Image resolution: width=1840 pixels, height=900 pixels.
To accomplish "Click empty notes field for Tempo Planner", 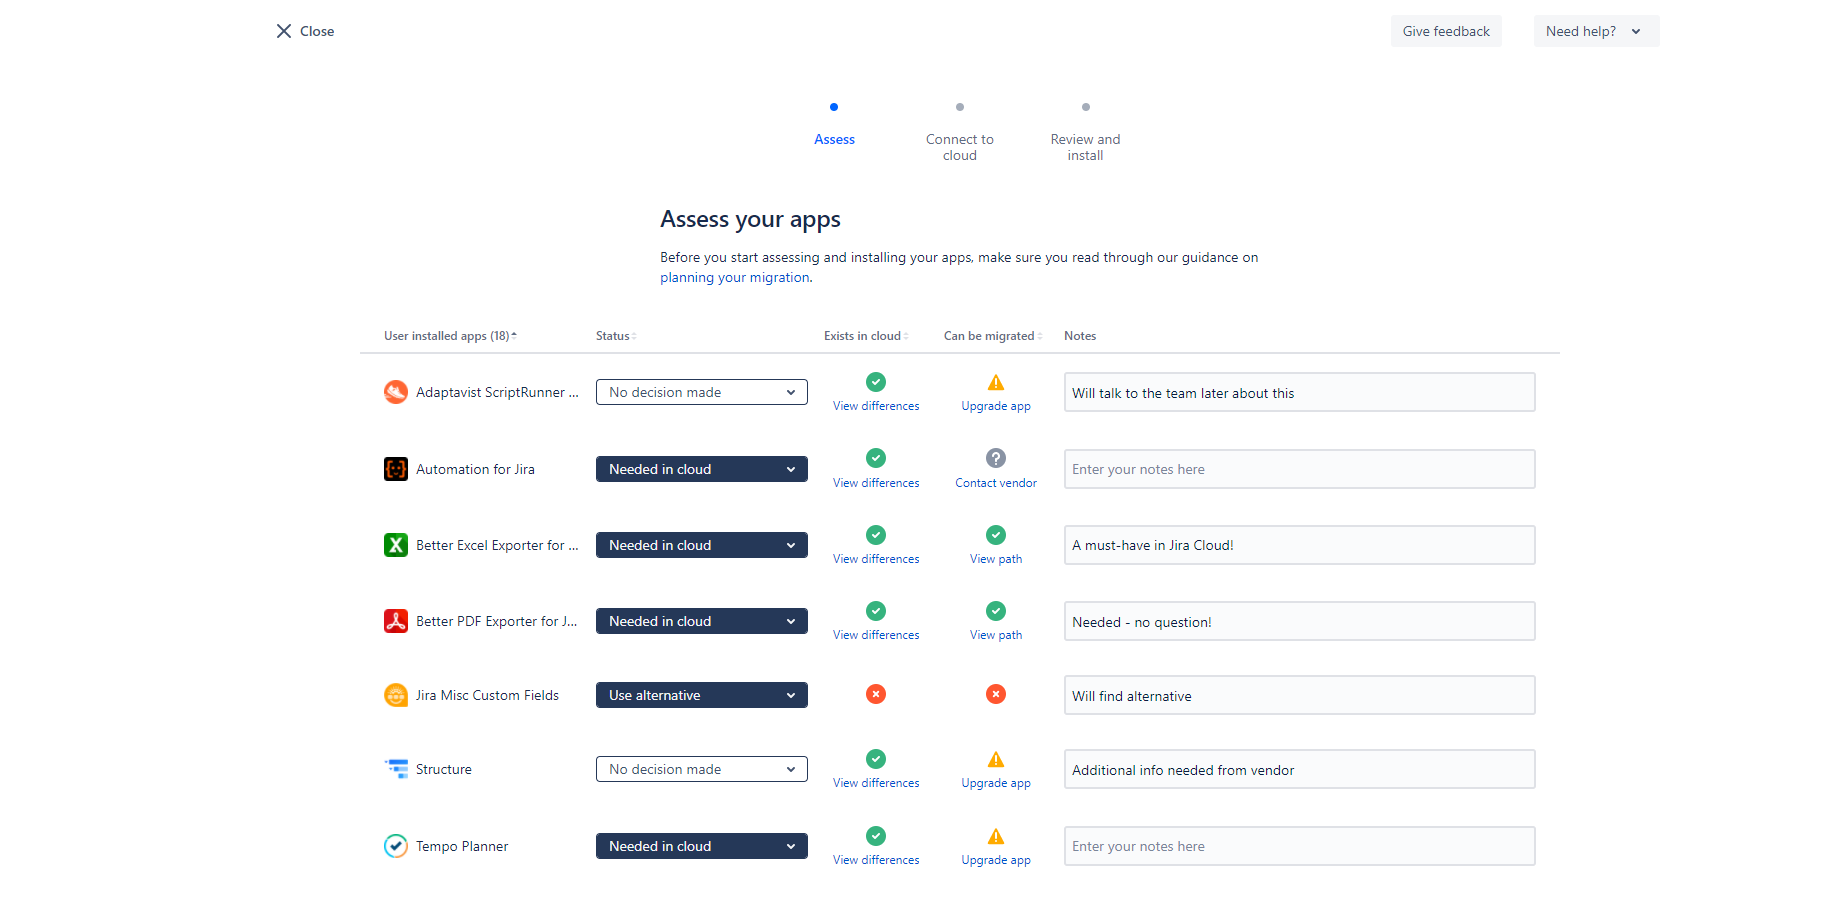I will [1300, 846].
